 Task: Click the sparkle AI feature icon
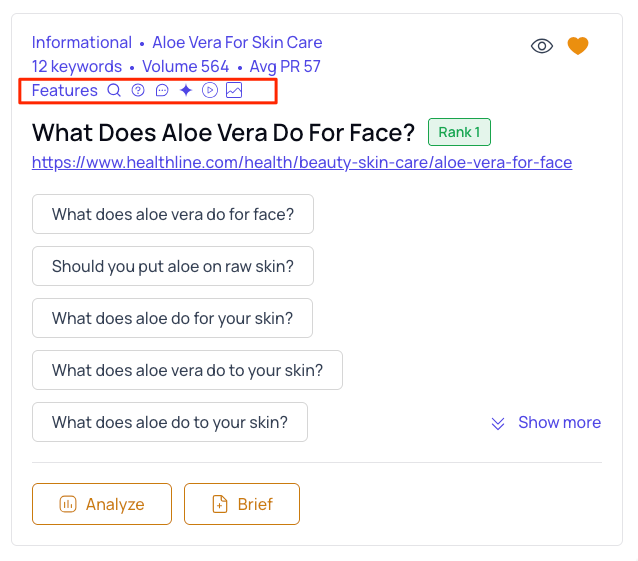point(186,90)
